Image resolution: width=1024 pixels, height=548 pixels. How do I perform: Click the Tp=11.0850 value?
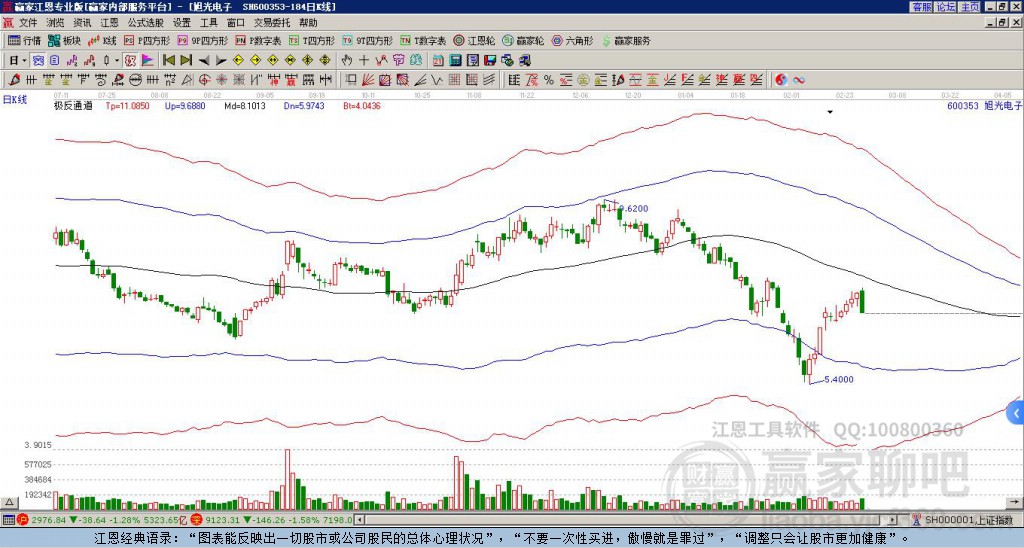[127, 106]
